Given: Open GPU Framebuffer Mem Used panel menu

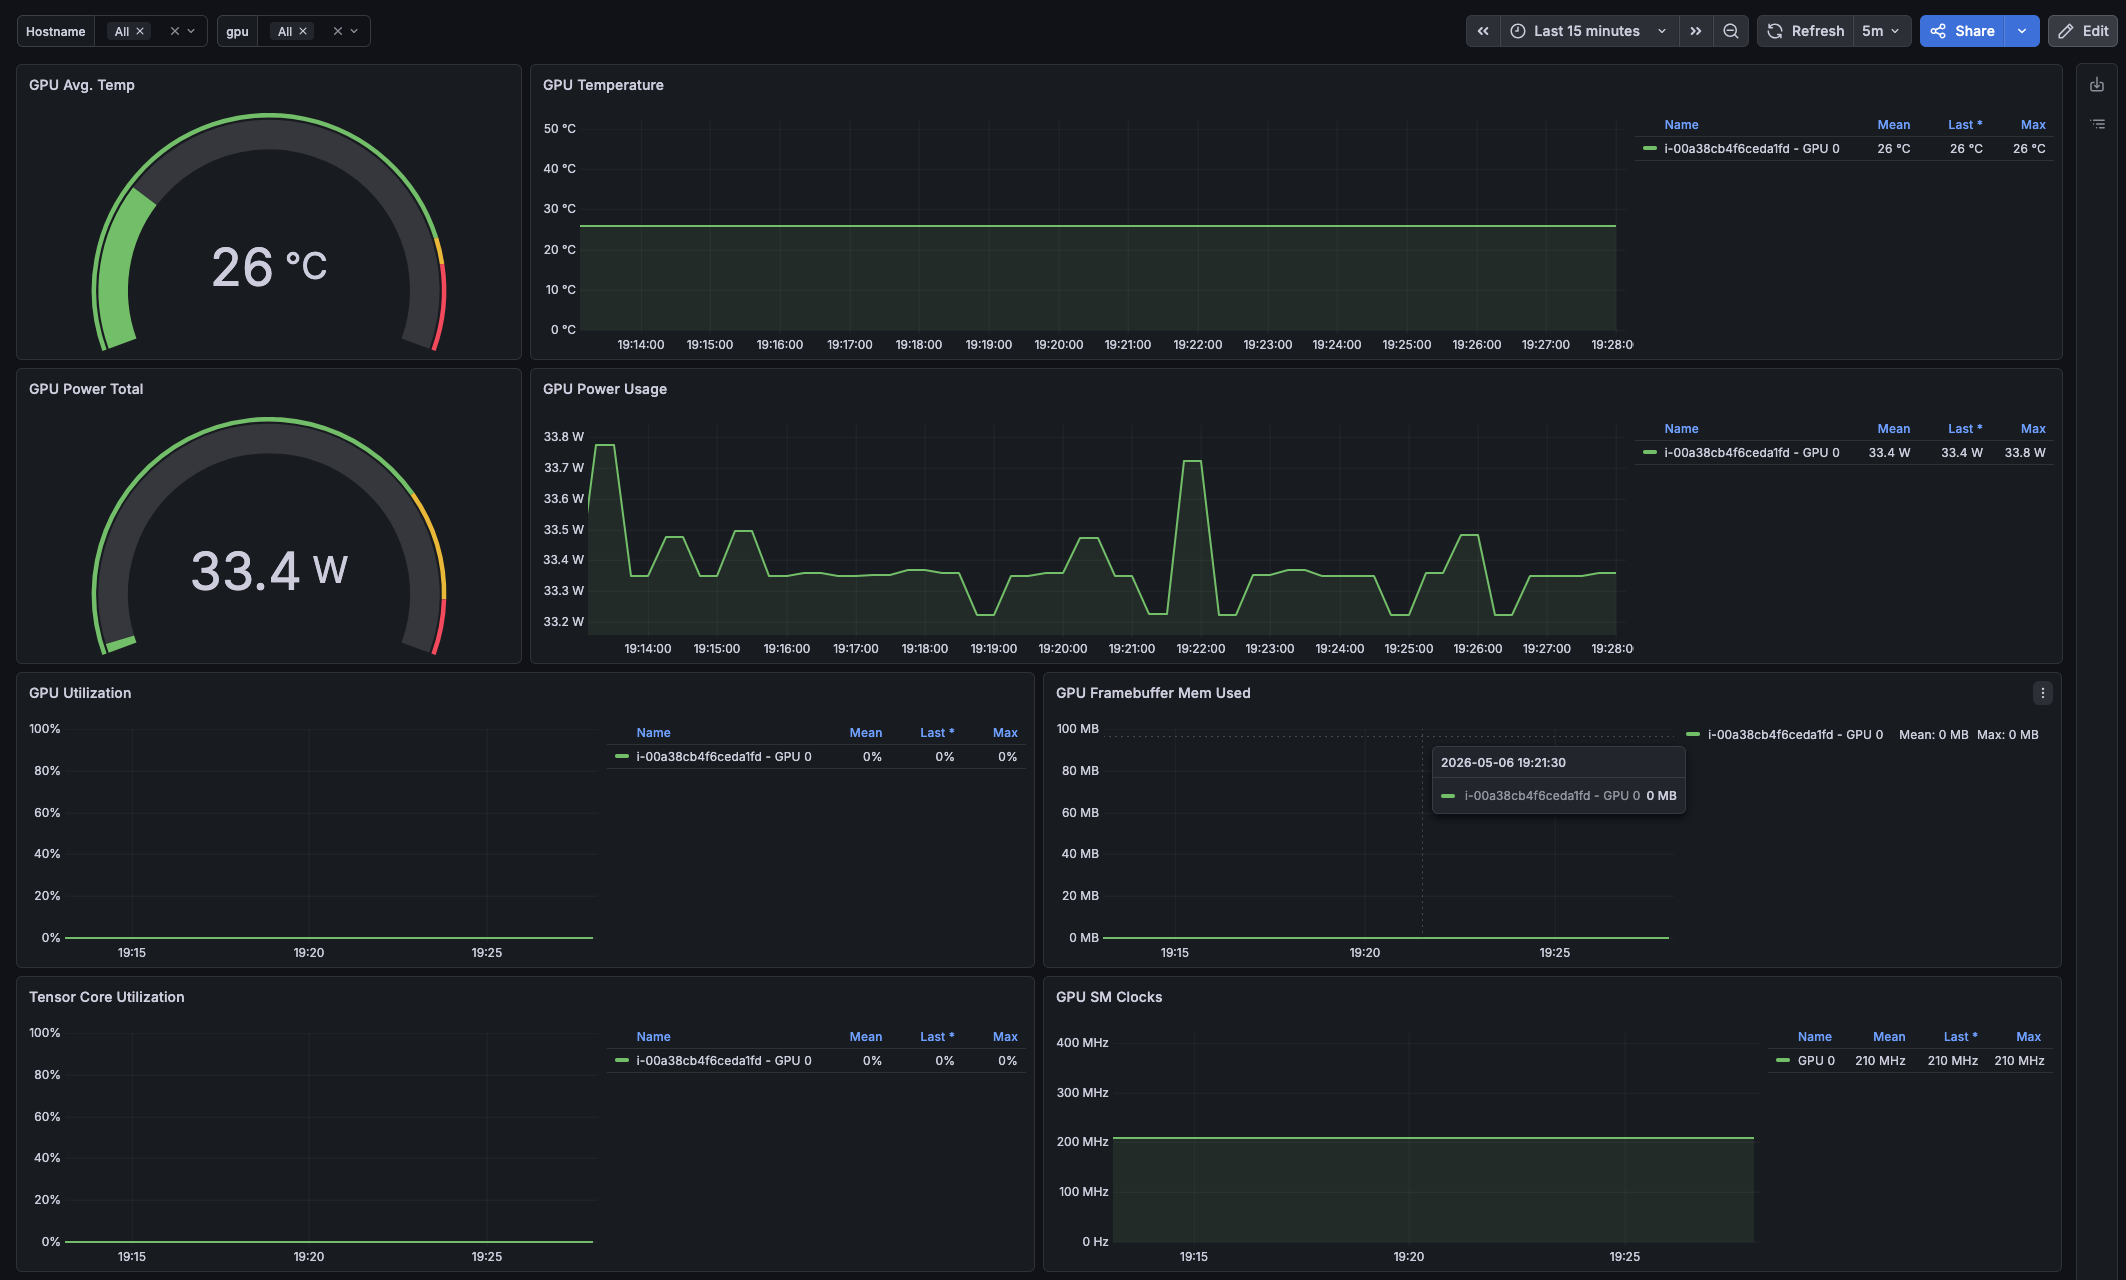Looking at the screenshot, I should coord(2043,693).
